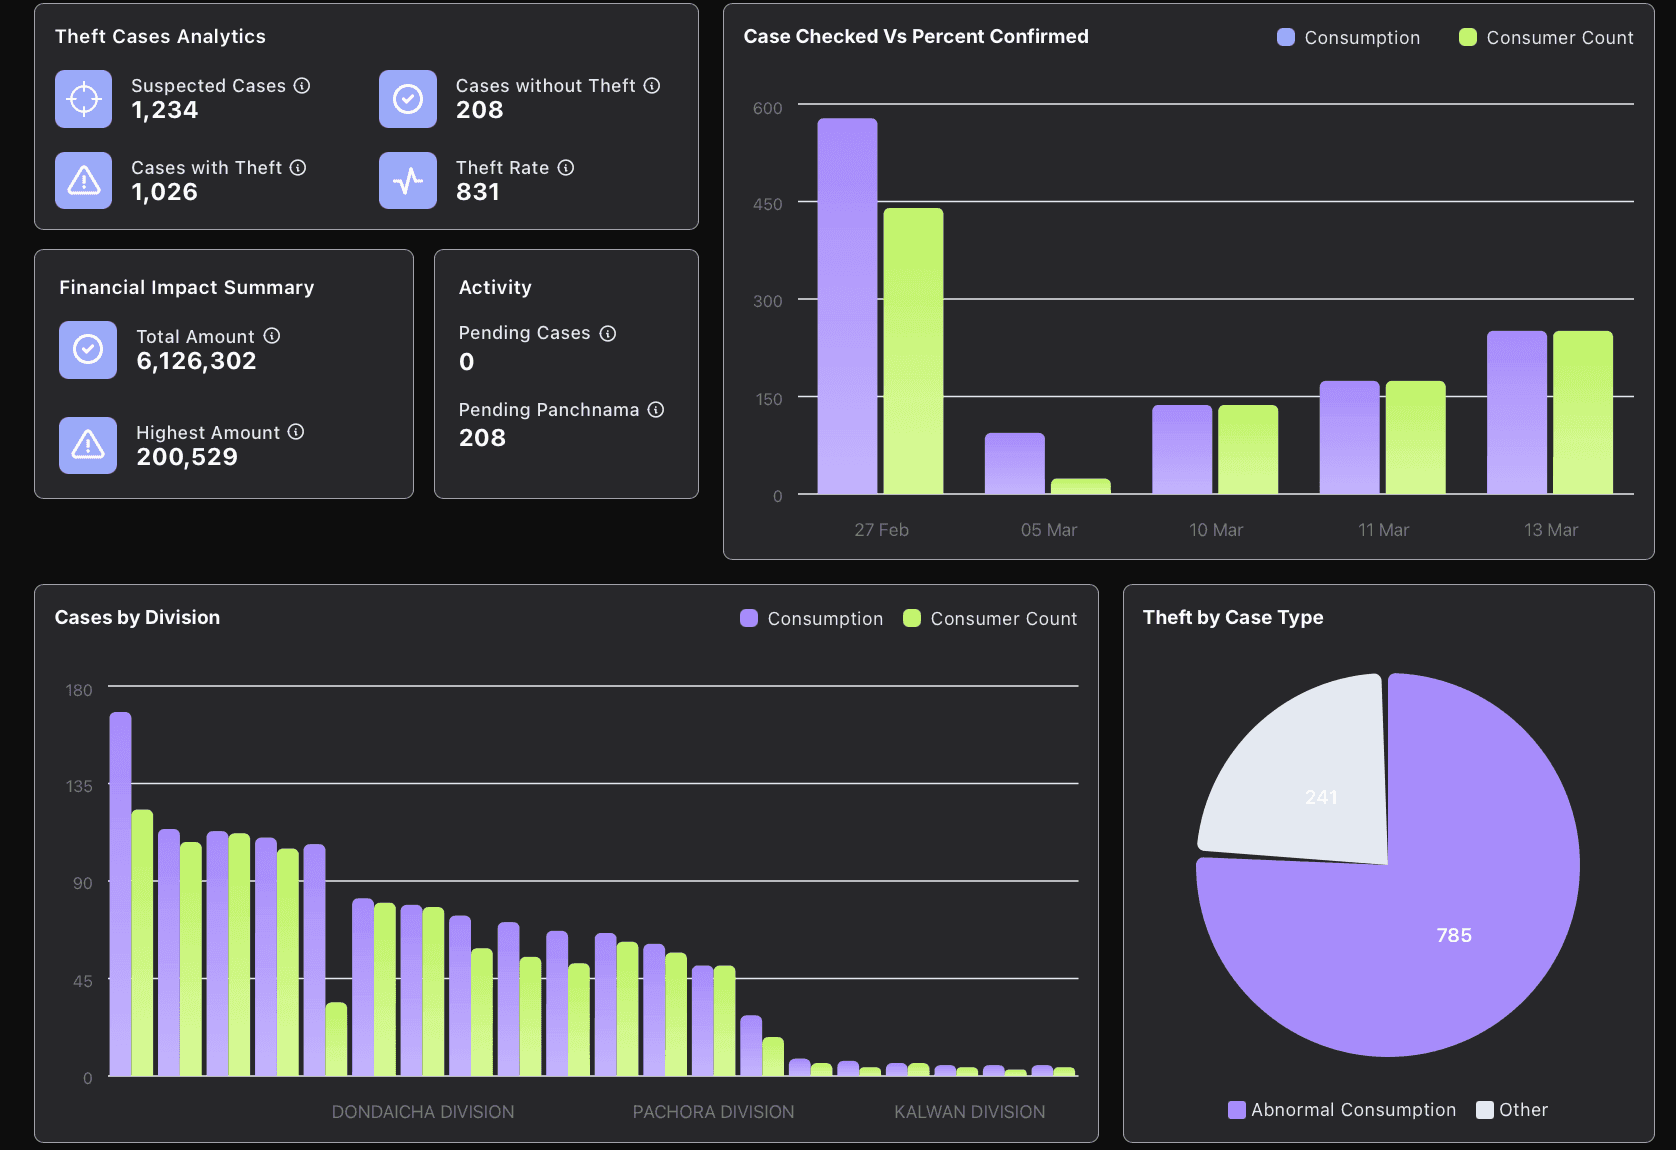Click the 27 Feb purple Consumption bar
Screen dimensions: 1676x1150
pyautogui.click(x=847, y=306)
